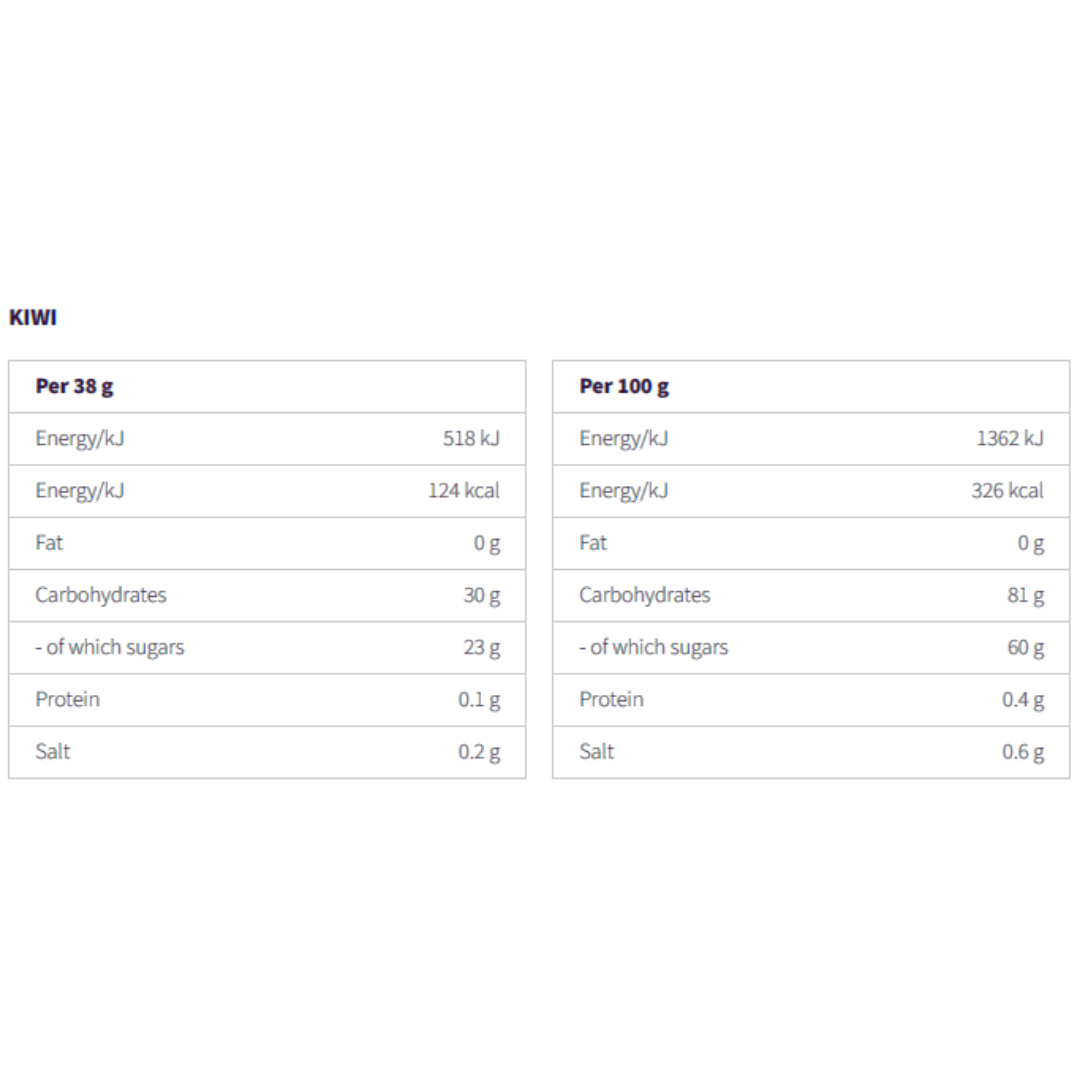
Task: Click the 0.2 g salt value
Action: (479, 751)
